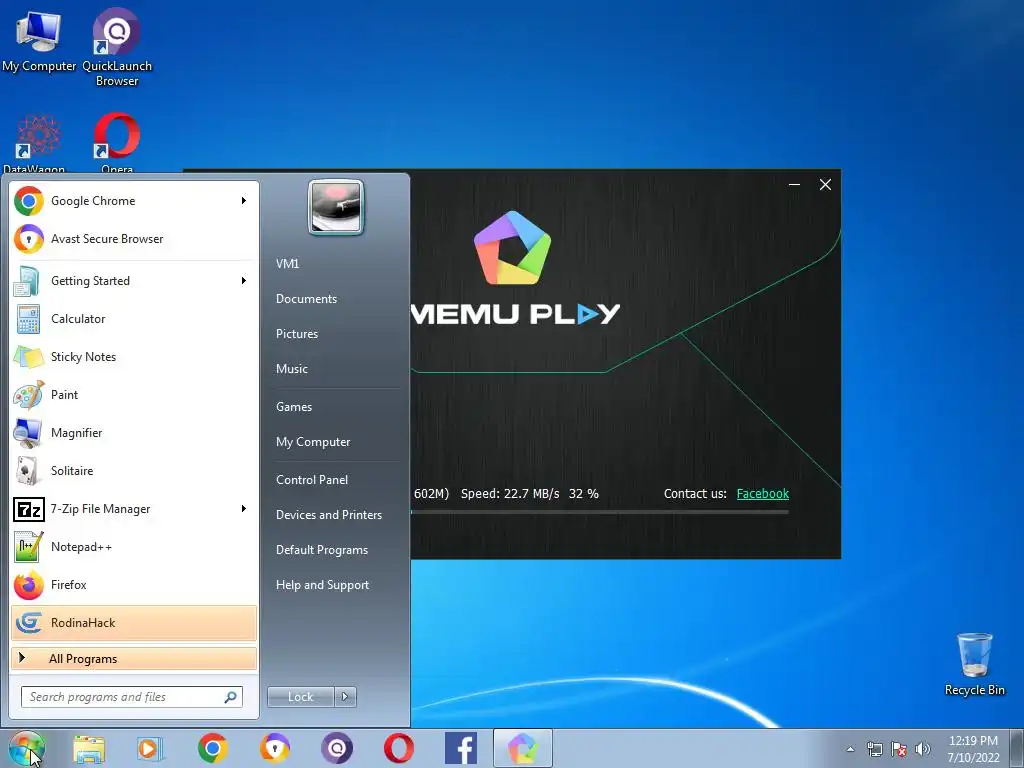Click the network tray icon
The image size is (1024, 768).
[874, 749]
